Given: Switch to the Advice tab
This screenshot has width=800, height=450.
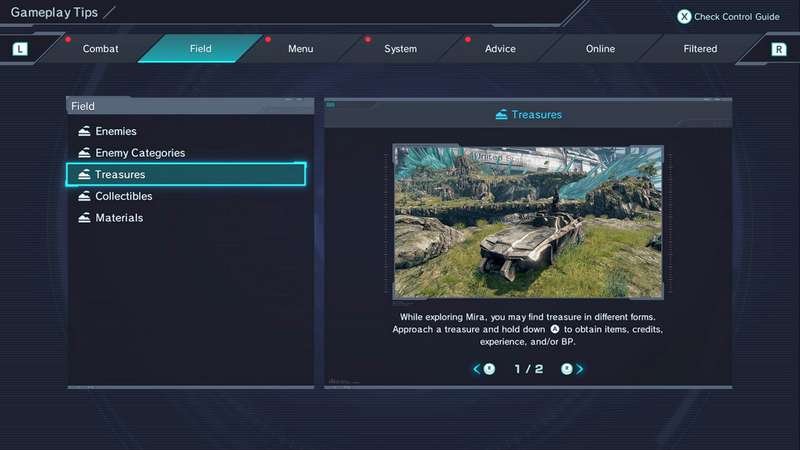Looking at the screenshot, I should [500, 49].
